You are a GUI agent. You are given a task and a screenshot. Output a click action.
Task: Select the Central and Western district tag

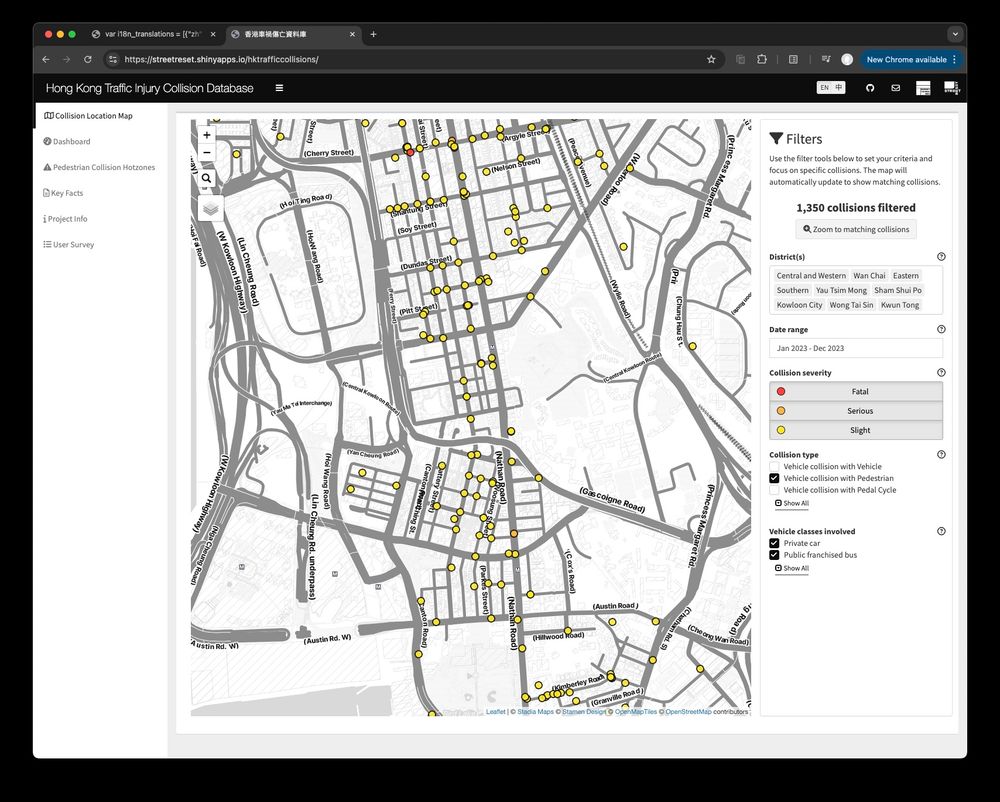click(x=811, y=275)
